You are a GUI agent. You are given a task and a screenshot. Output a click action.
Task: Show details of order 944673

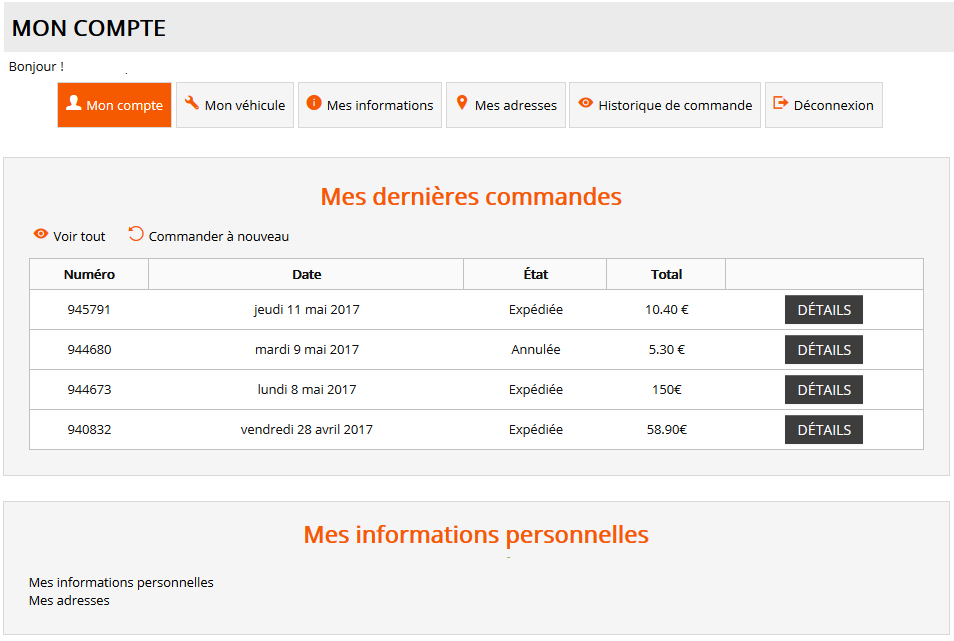pyautogui.click(x=823, y=390)
